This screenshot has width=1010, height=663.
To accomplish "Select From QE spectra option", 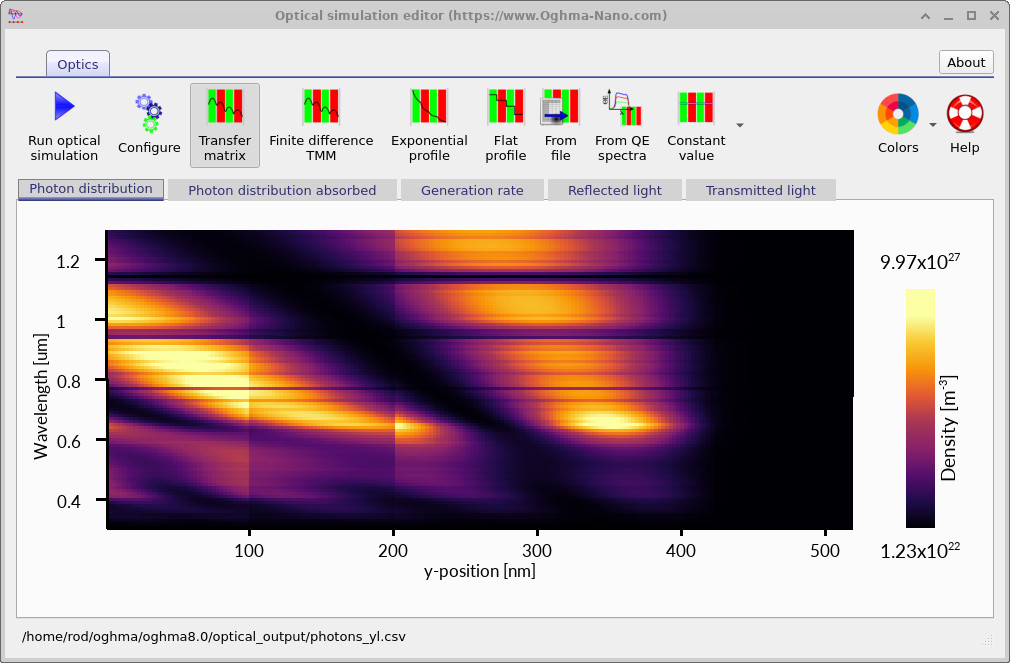I will pyautogui.click(x=622, y=126).
